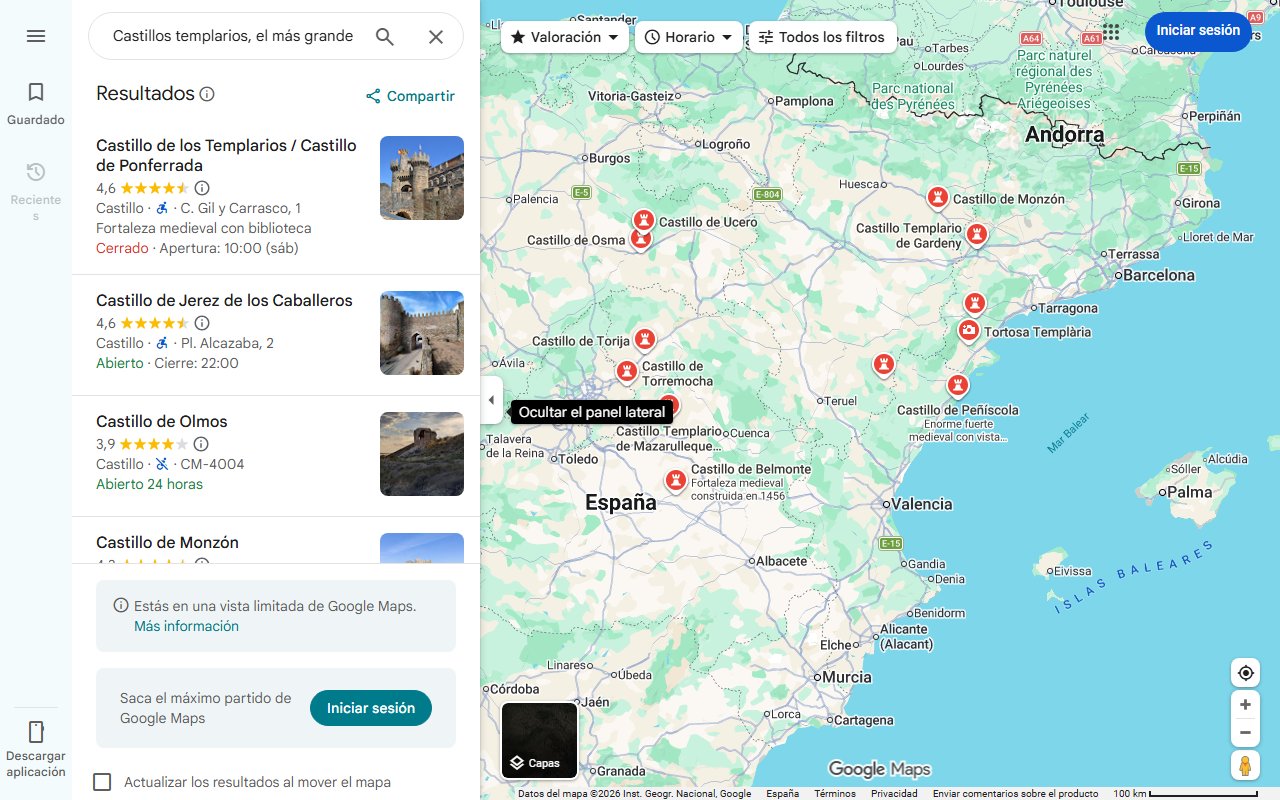Open the Castillo de Ponferrada photo thumbnail
This screenshot has height=800, width=1280.
[x=421, y=177]
